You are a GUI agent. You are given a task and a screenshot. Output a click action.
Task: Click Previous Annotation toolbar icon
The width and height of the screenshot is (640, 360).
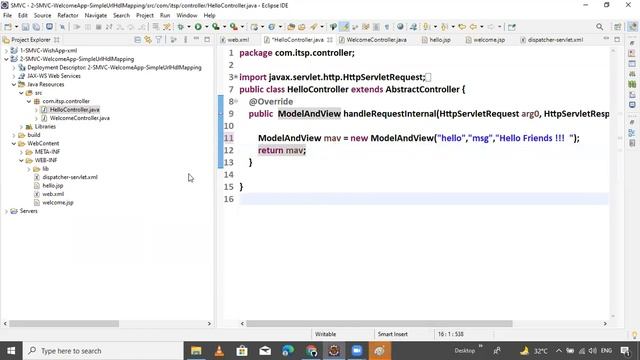tap(444, 27)
